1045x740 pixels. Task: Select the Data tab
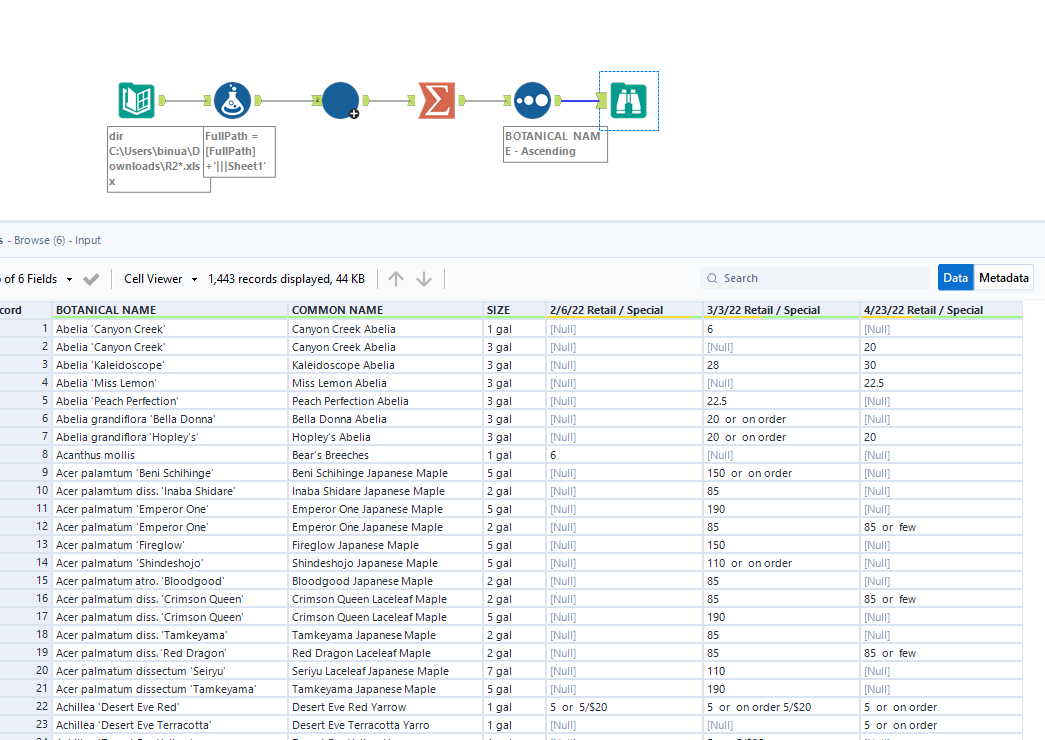pos(954,277)
